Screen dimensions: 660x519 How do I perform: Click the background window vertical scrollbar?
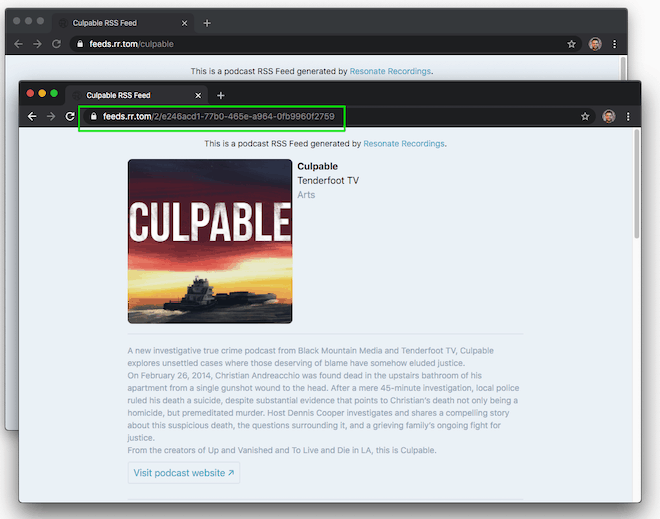pos(623,67)
